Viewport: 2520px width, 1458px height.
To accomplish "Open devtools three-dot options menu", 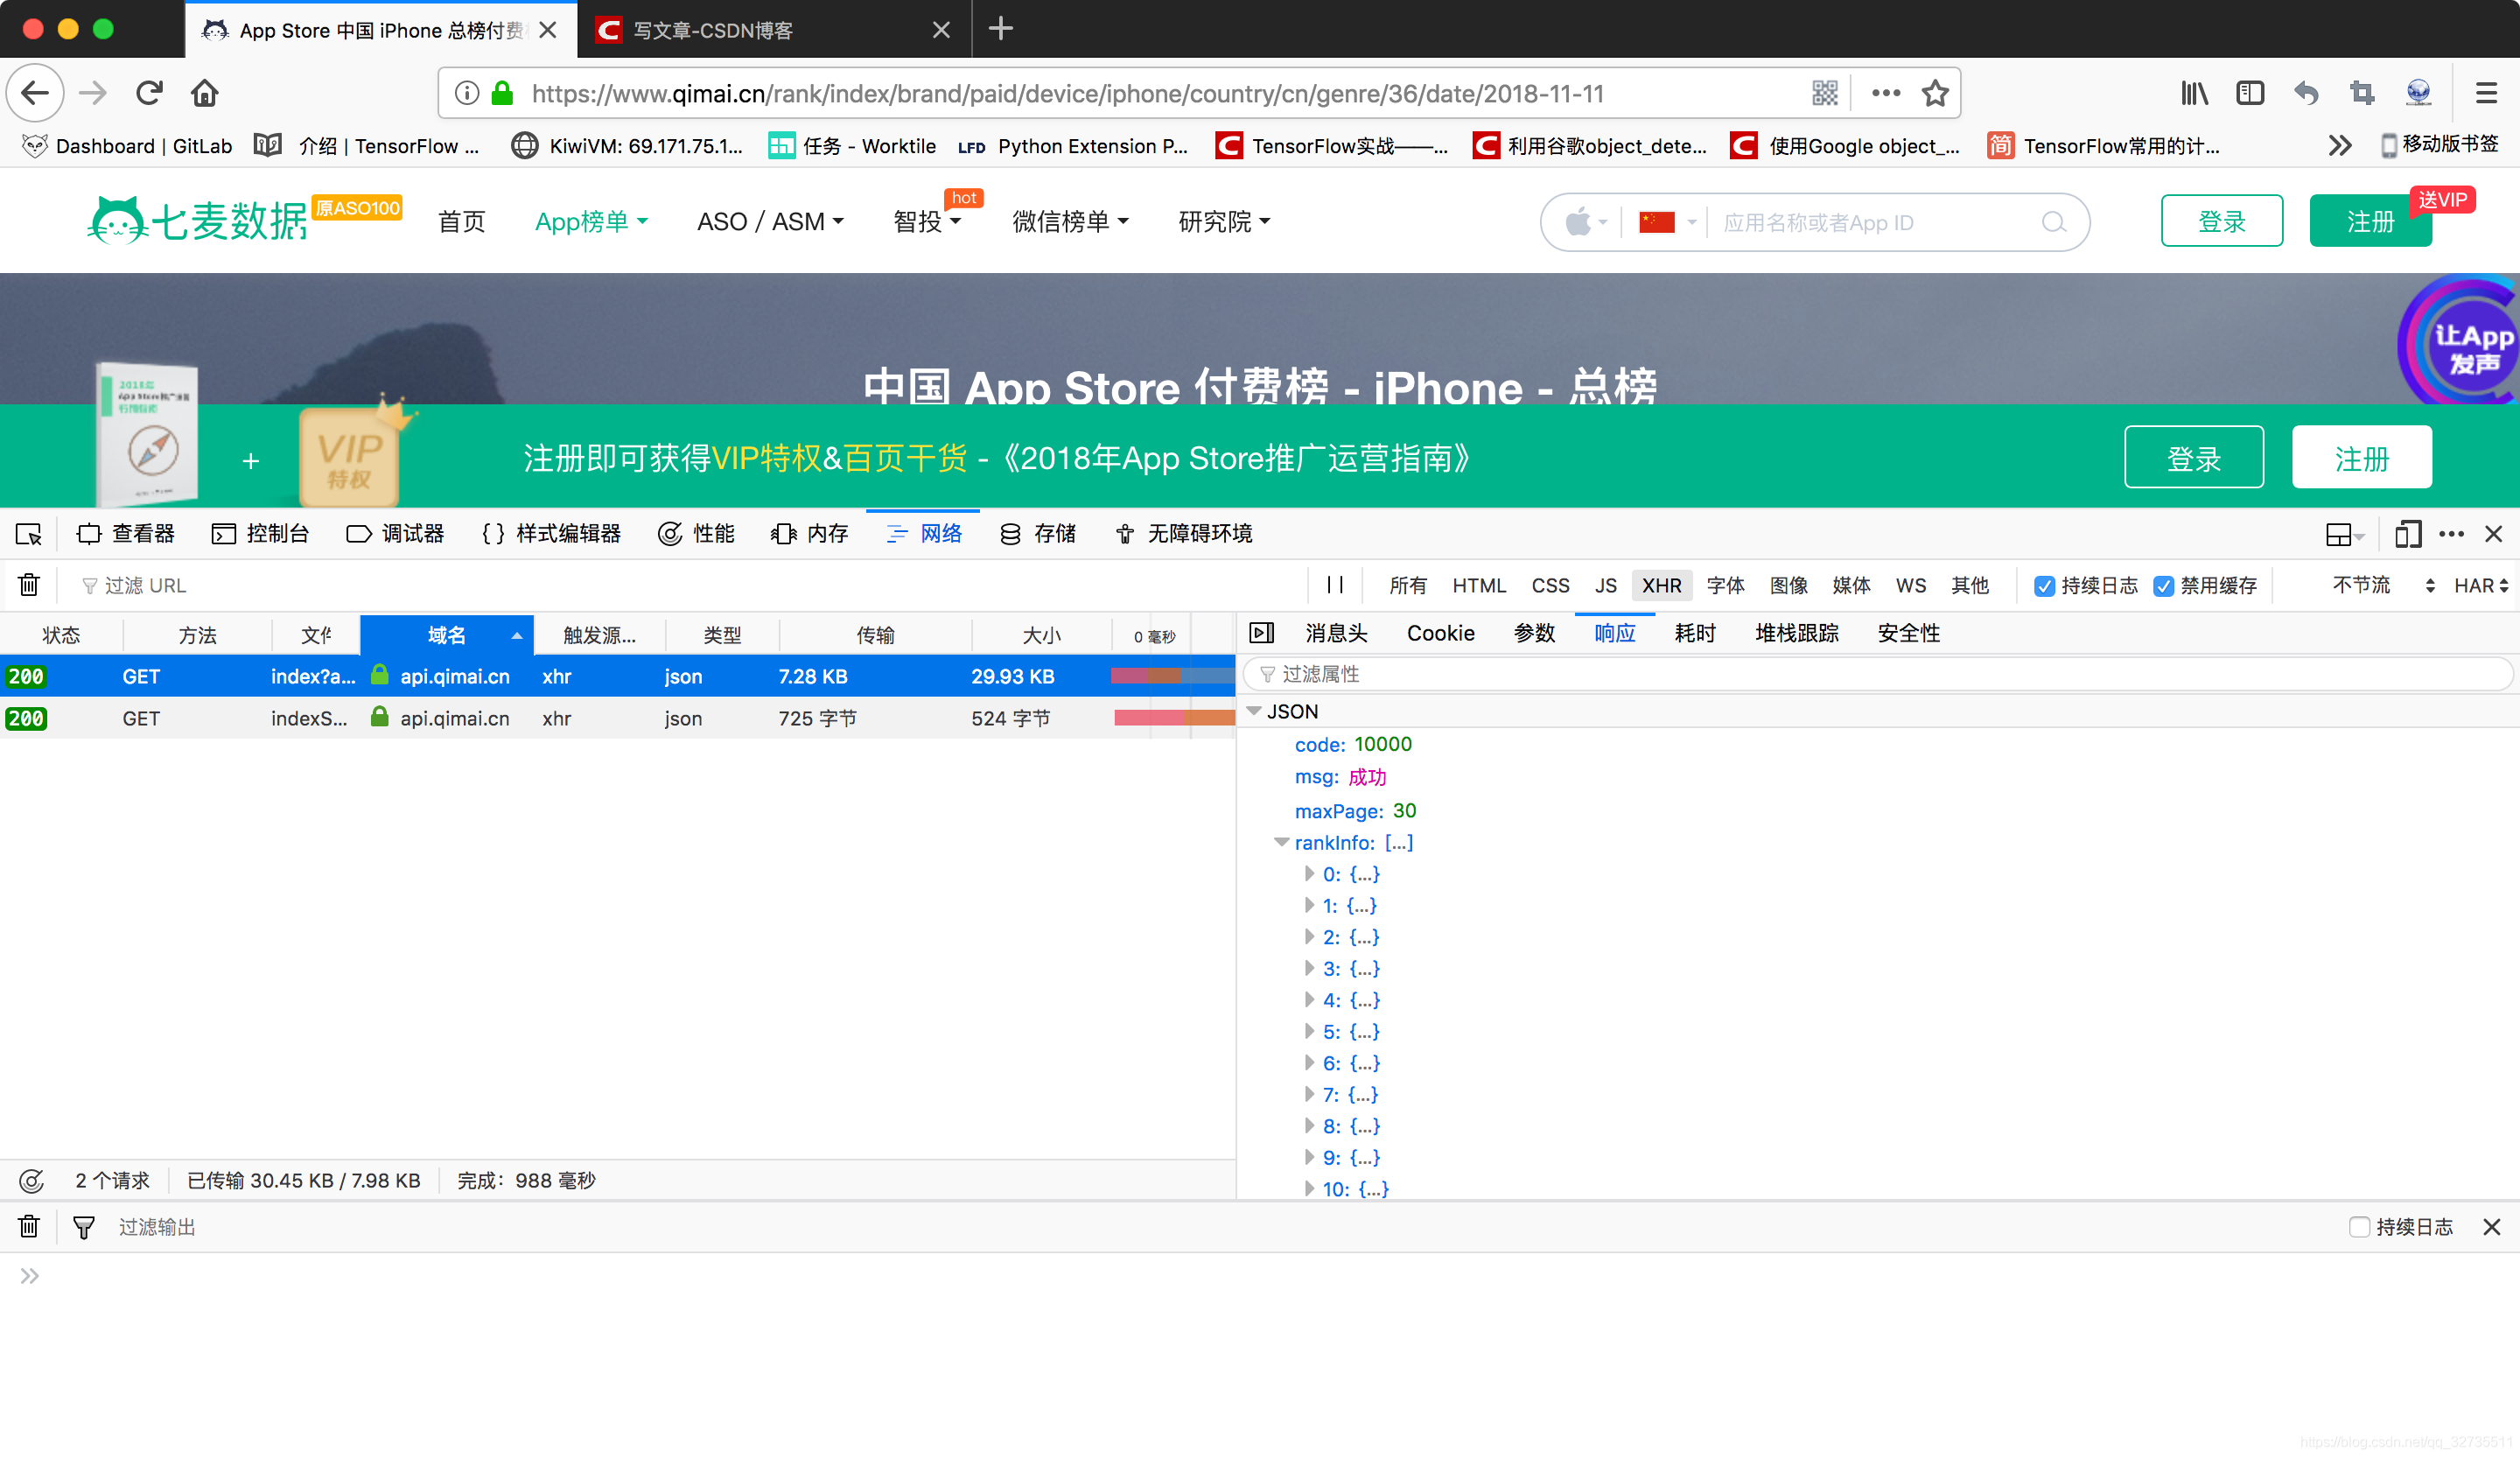I will (2452, 534).
